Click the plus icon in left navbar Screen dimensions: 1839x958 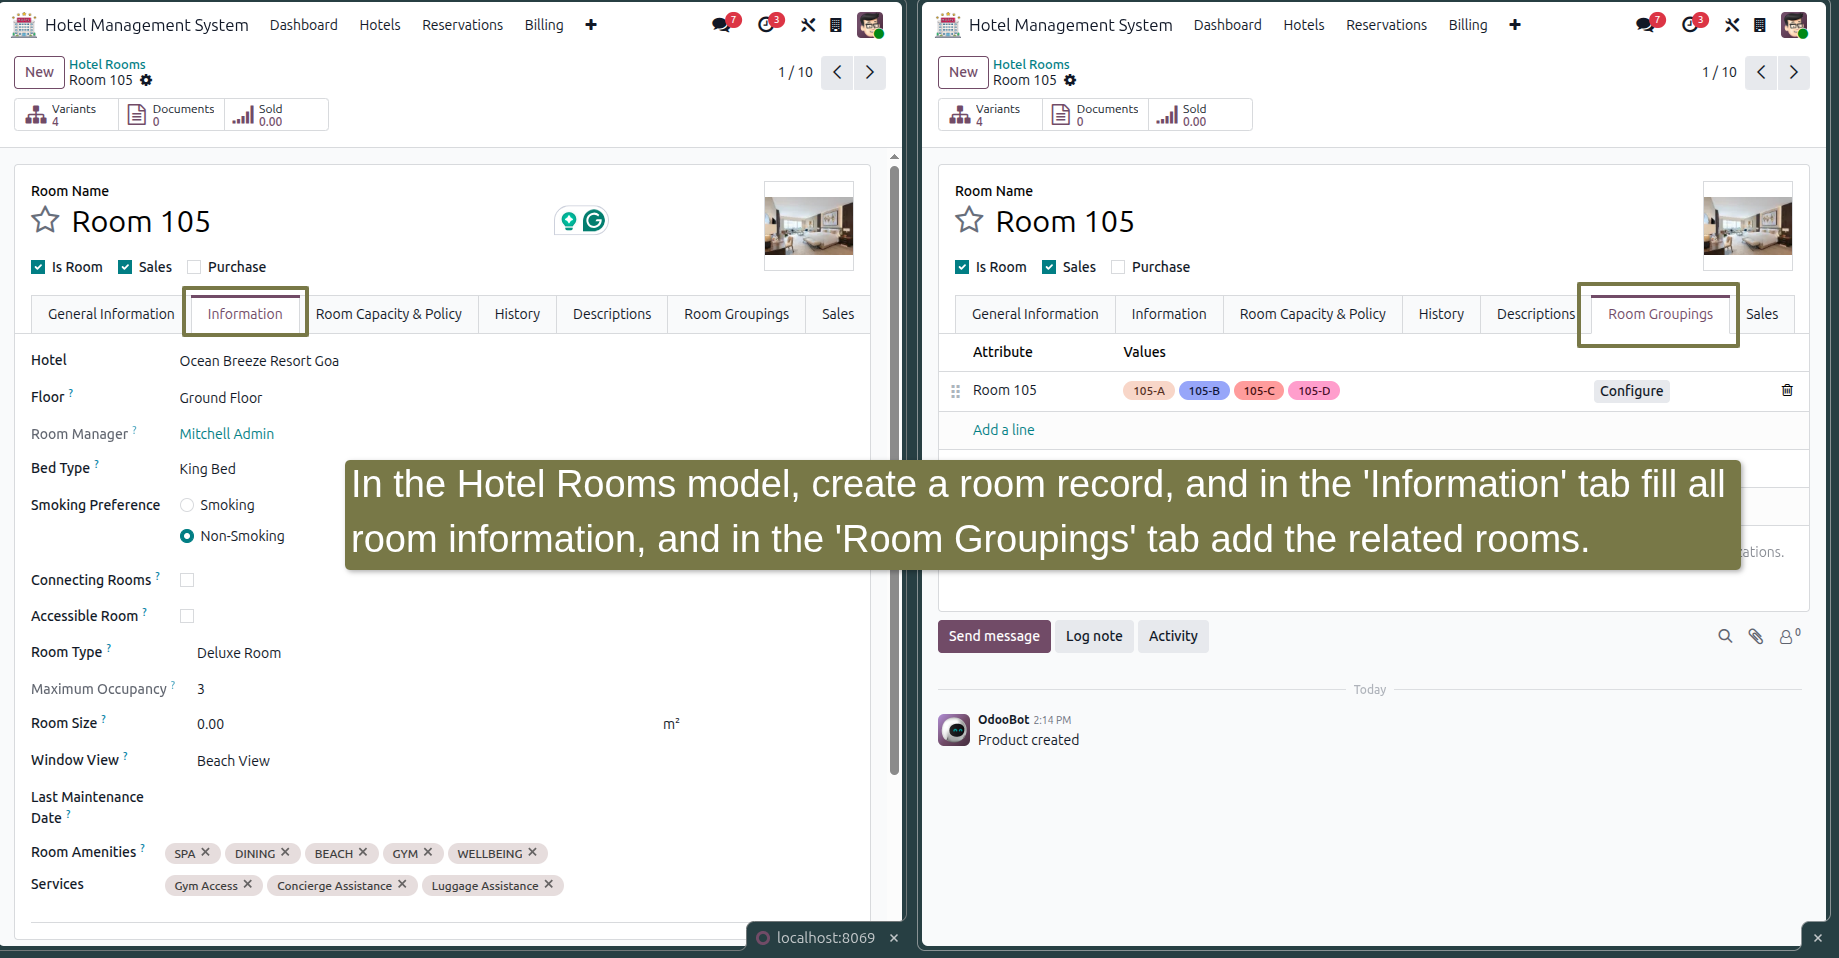coord(591,25)
